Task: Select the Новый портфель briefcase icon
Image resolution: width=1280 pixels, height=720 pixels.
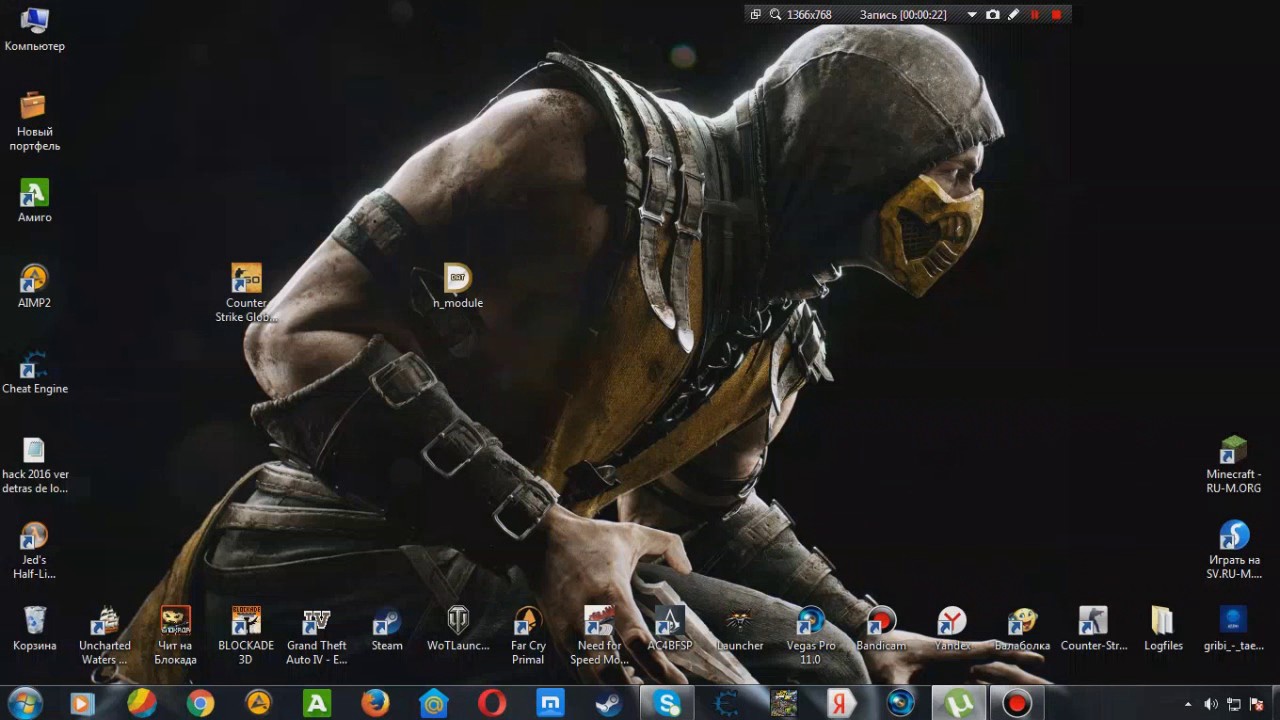Action: tap(34, 121)
